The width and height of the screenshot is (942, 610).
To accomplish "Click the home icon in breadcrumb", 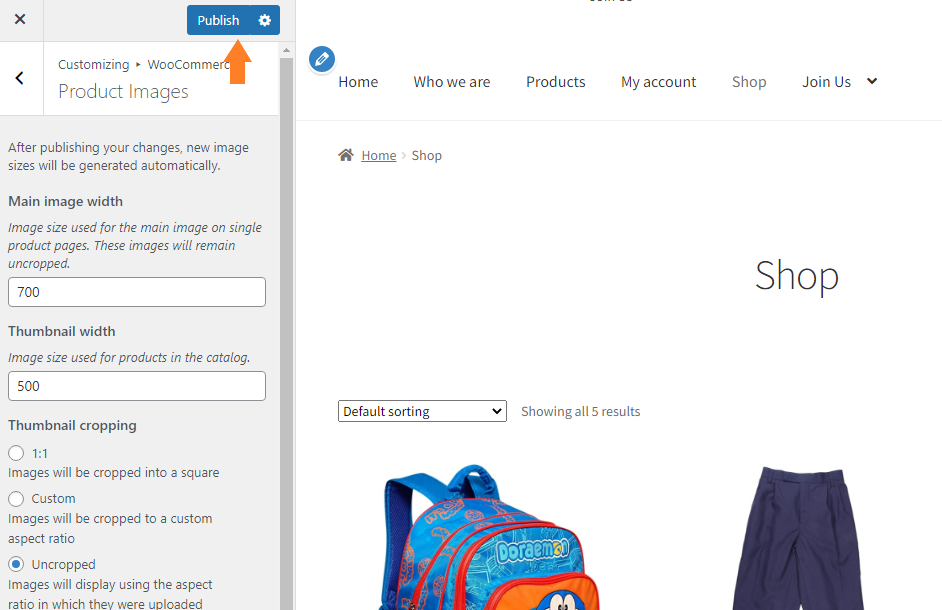I will pyautogui.click(x=346, y=155).
